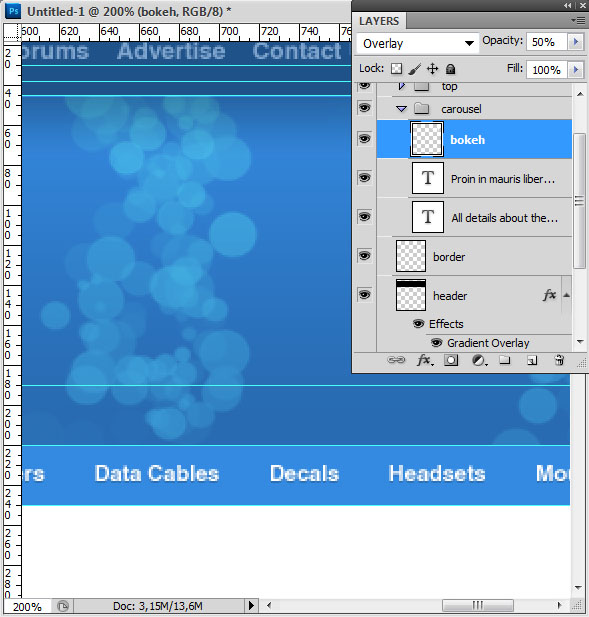Create a new layer

pos(532,360)
